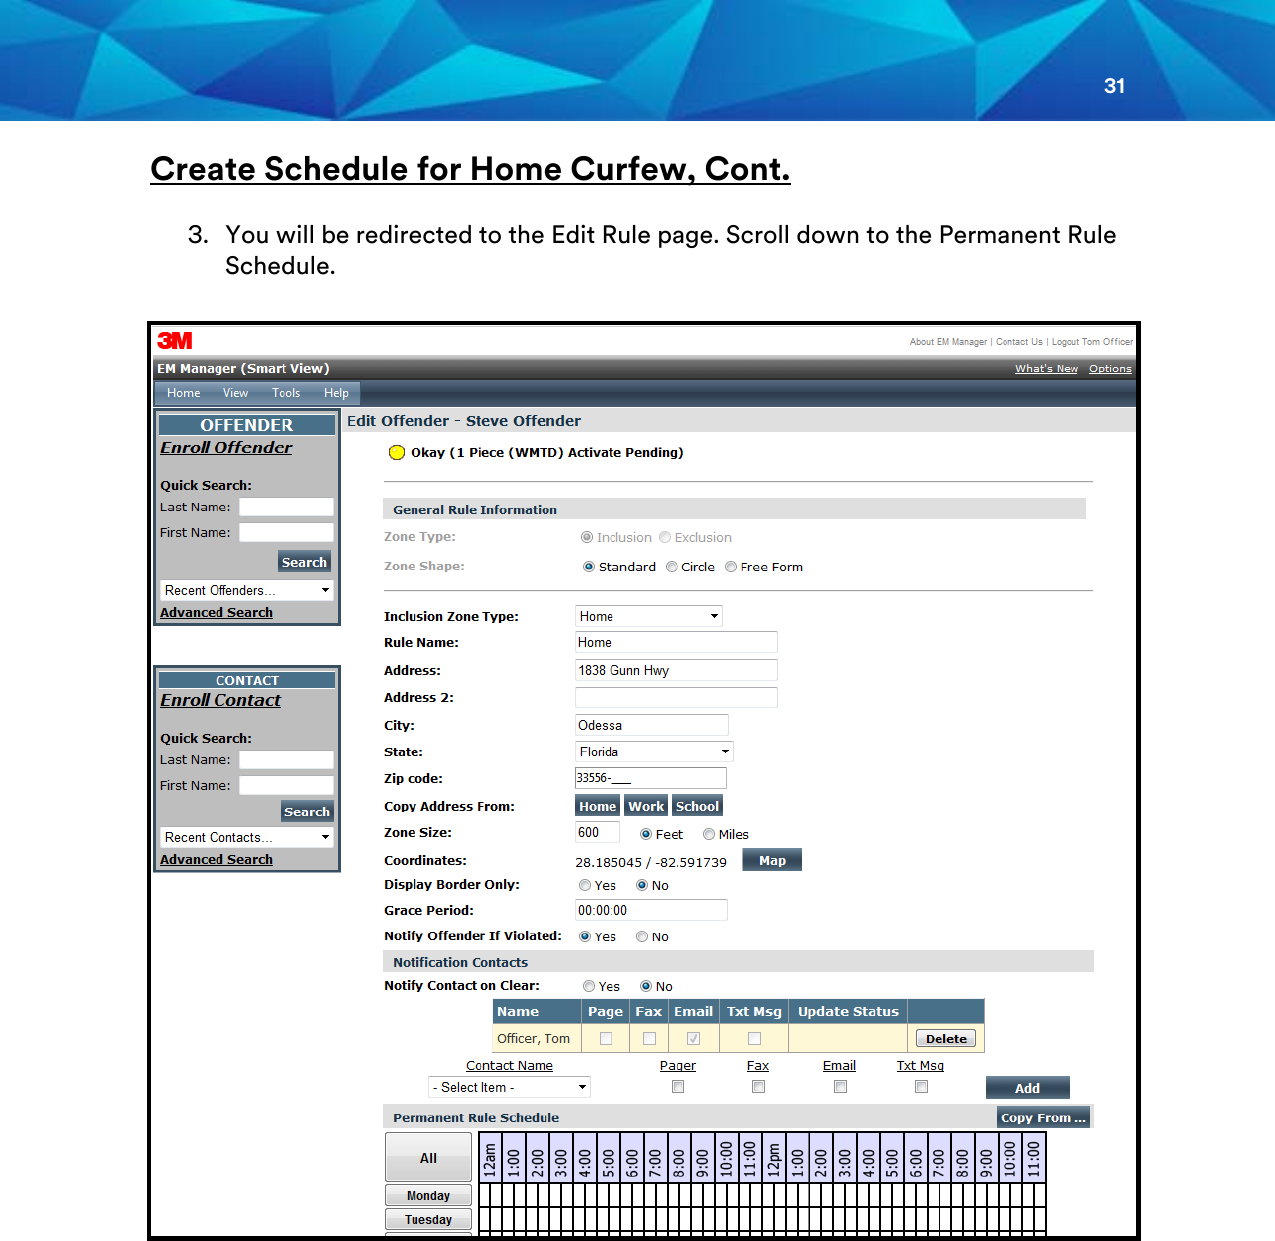Screen dimensions: 1275x1241
Task: Click the Zip code field
Action: tap(651, 778)
